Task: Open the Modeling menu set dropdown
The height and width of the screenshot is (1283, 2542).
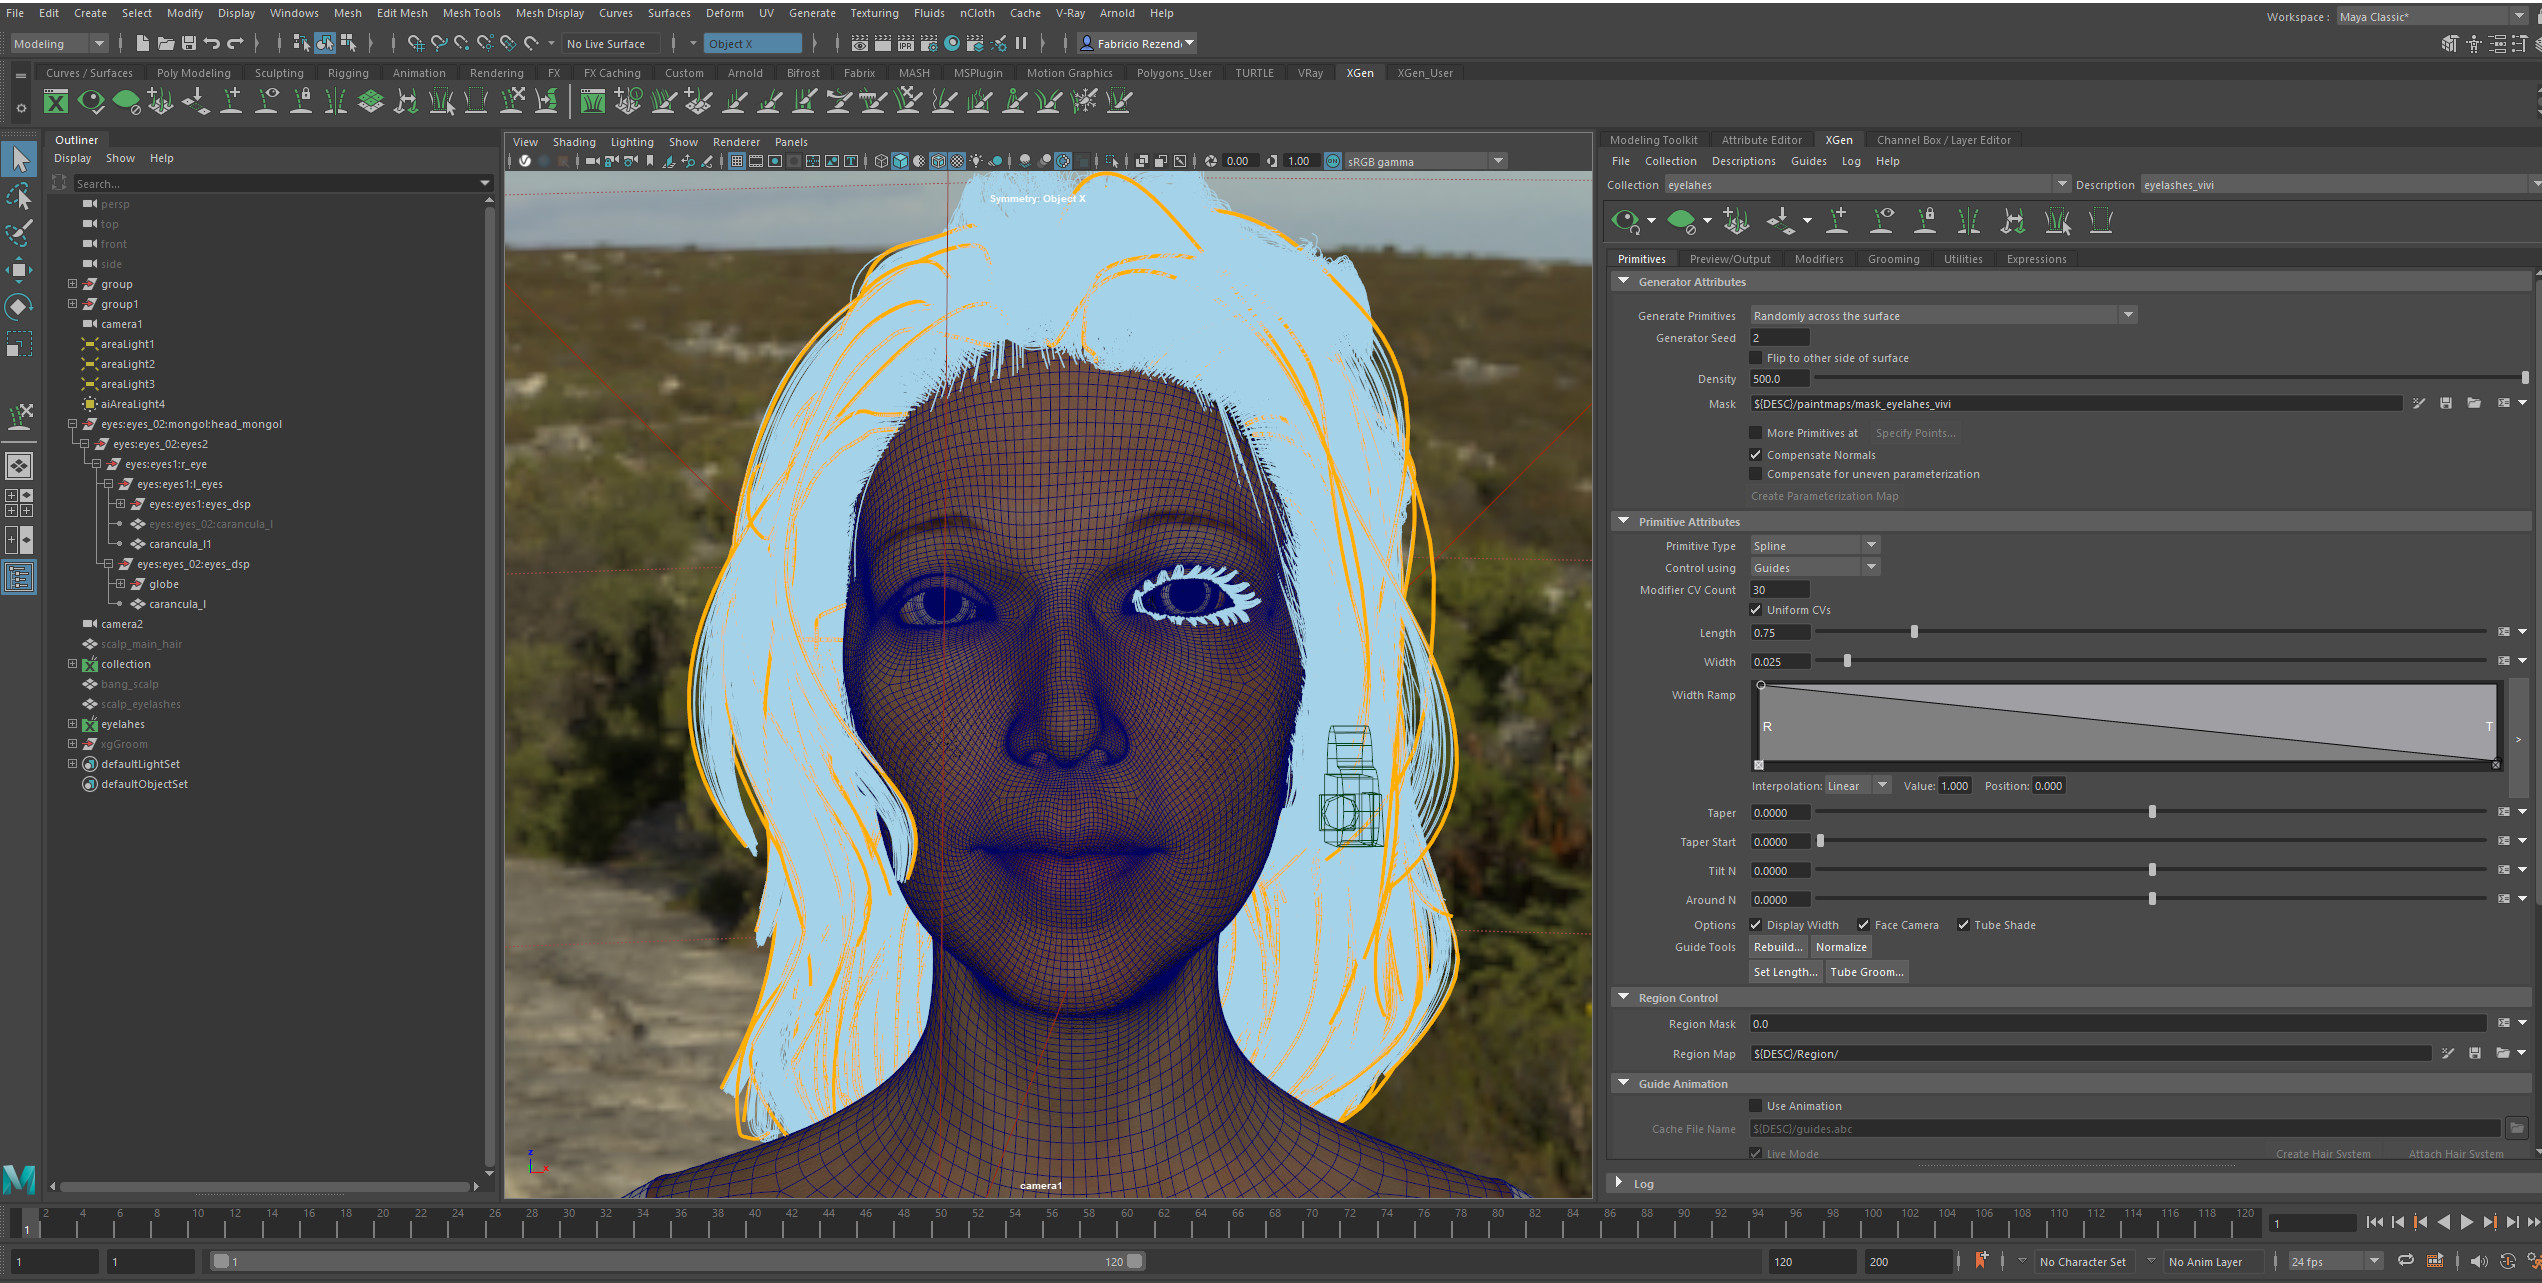Action: pos(58,43)
